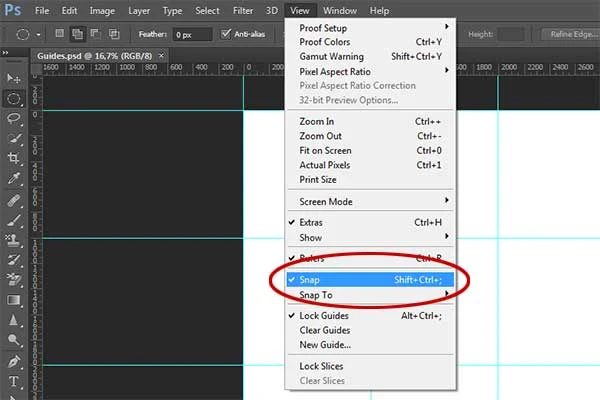Select the Eyedropper tool
This screenshot has height=400, width=600.
tap(14, 178)
